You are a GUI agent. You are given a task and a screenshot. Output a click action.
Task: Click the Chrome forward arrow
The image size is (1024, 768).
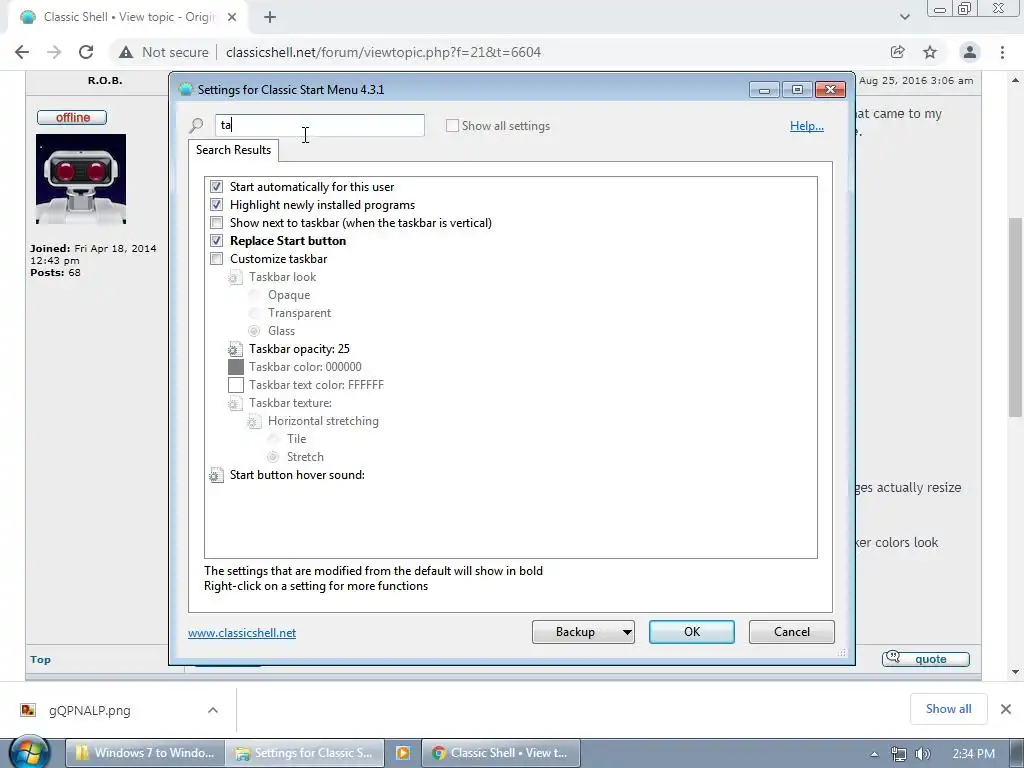pyautogui.click(x=54, y=52)
